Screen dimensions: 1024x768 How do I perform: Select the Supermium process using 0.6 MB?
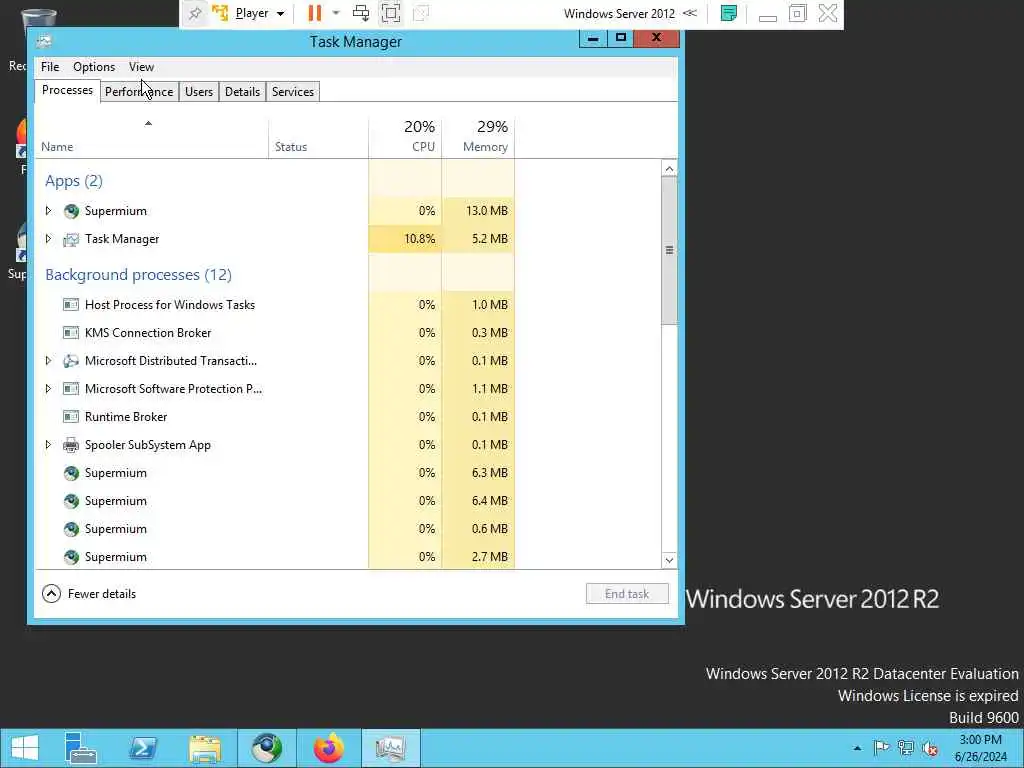point(274,529)
